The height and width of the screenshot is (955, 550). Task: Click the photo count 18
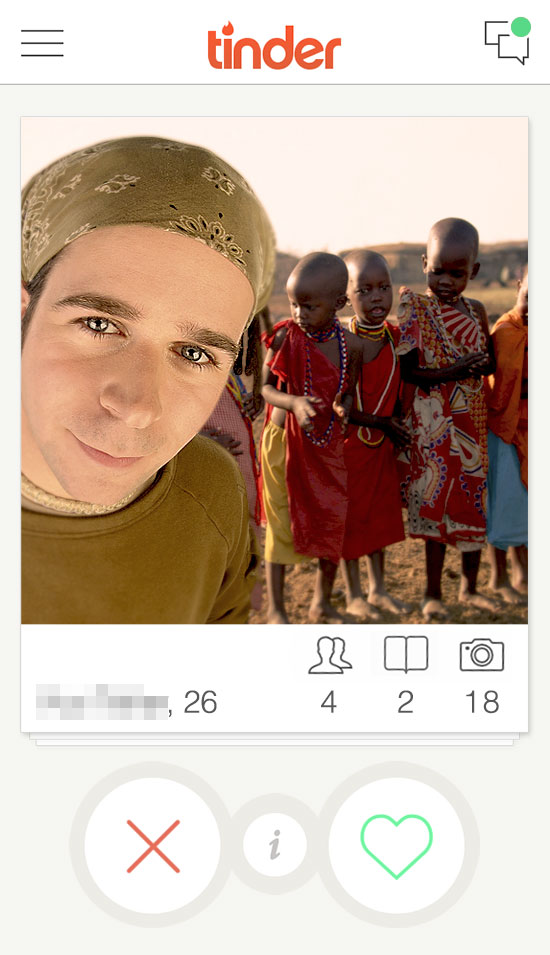click(x=482, y=702)
